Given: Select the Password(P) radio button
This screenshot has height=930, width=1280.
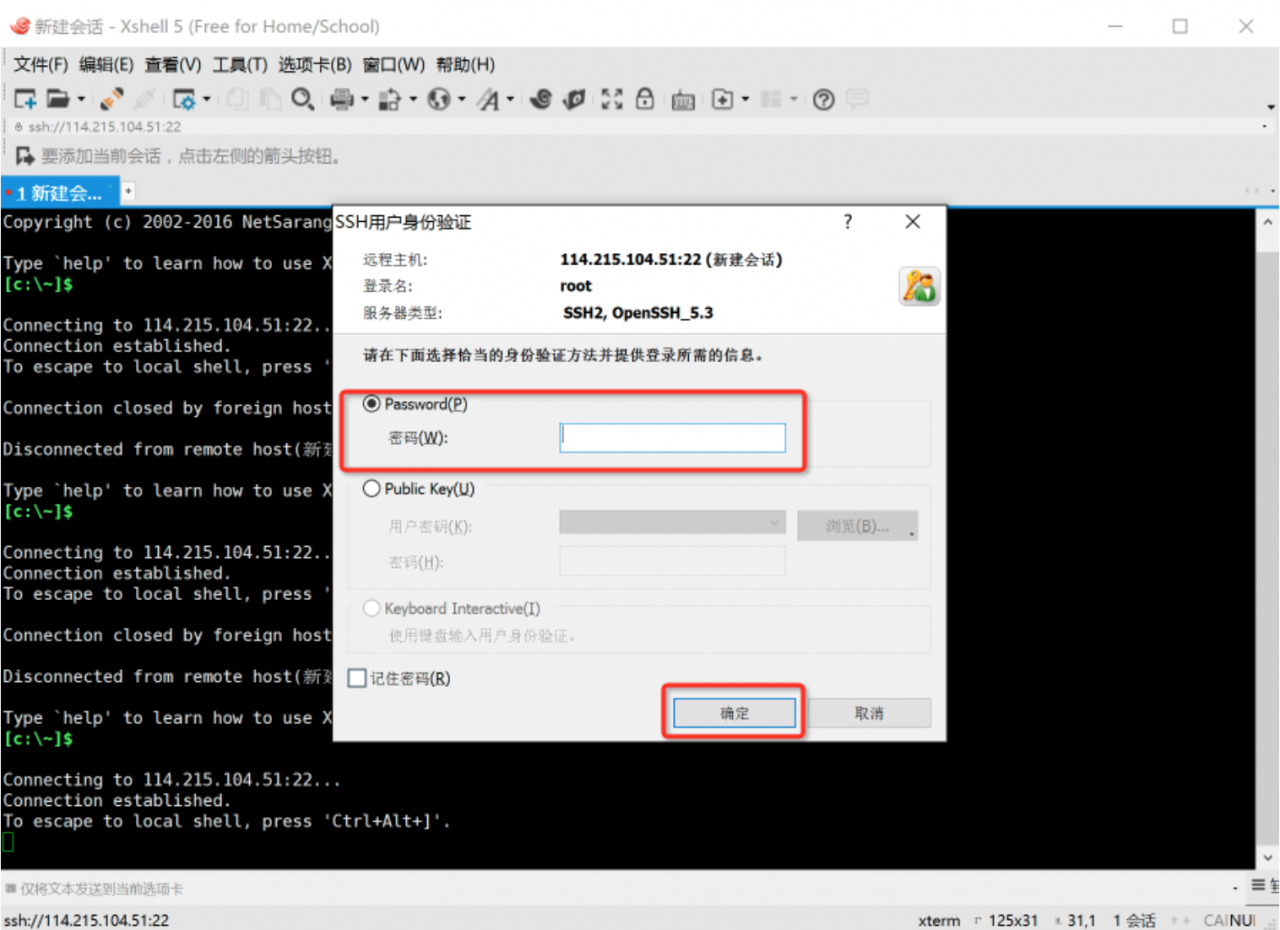Looking at the screenshot, I should (x=372, y=404).
